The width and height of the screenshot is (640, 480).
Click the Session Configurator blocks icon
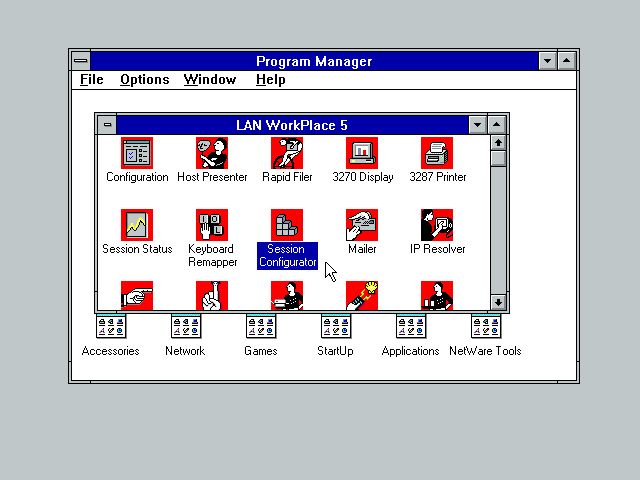pyautogui.click(x=287, y=225)
